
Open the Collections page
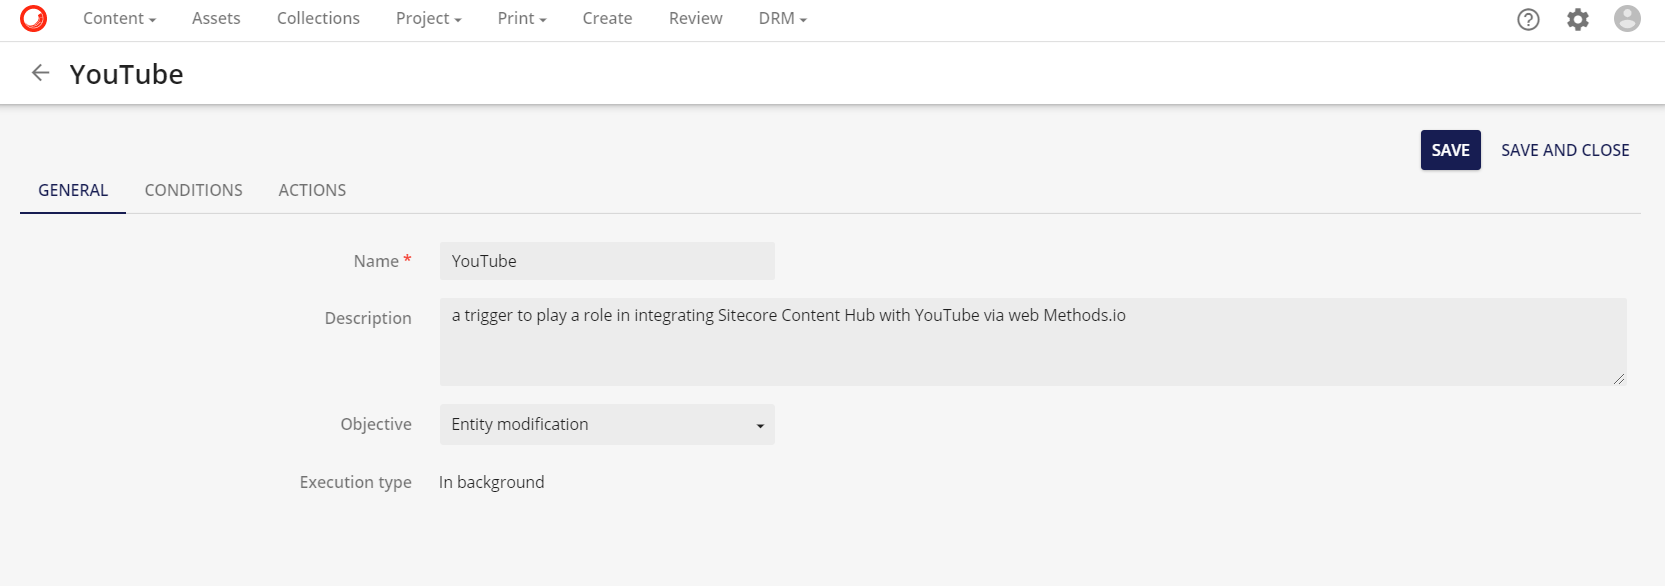pyautogui.click(x=318, y=18)
